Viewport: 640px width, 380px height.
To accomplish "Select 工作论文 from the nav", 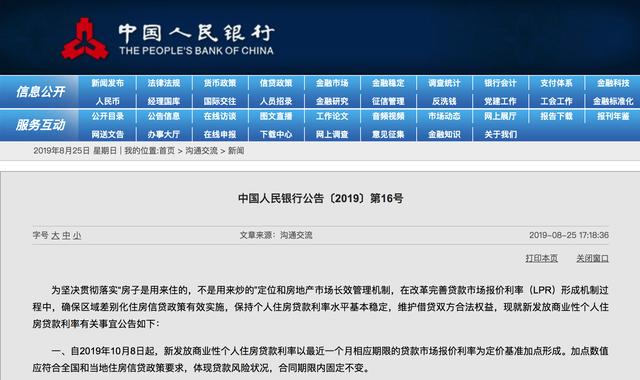I will pyautogui.click(x=332, y=116).
